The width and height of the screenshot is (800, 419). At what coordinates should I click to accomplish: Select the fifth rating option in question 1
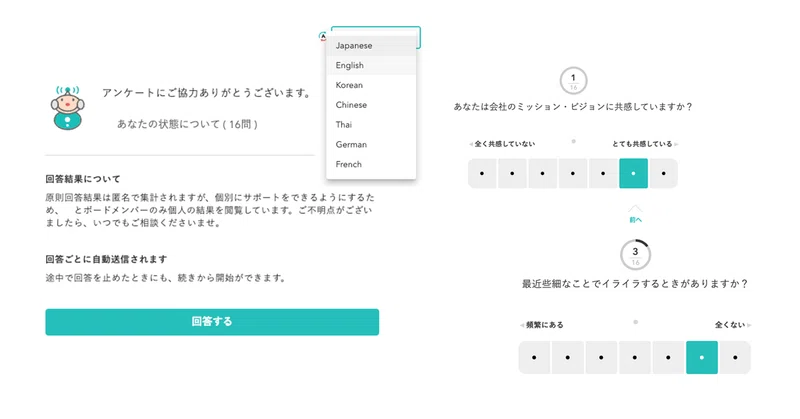coord(603,174)
